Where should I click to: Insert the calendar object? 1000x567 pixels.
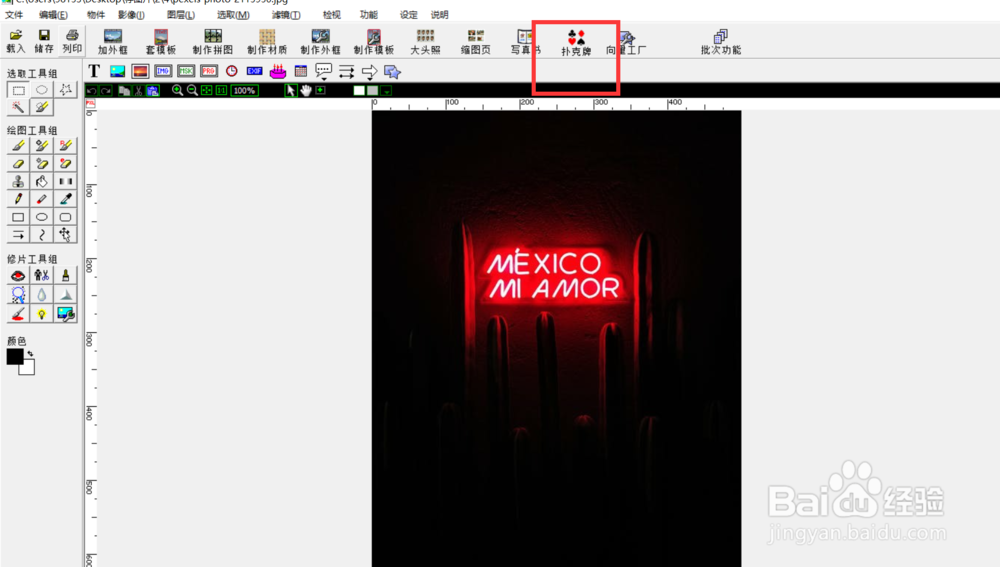300,71
